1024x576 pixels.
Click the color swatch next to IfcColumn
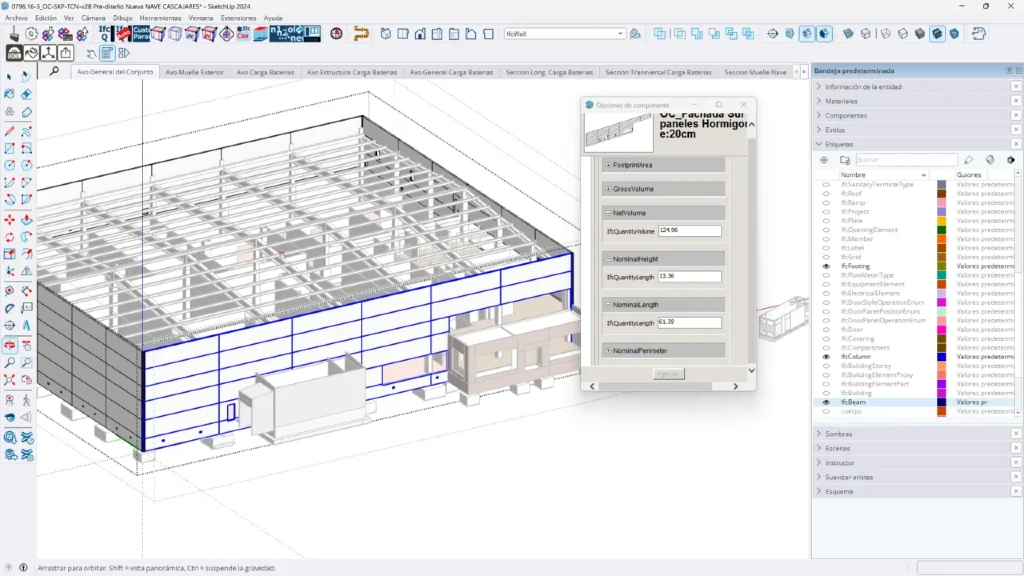point(941,356)
